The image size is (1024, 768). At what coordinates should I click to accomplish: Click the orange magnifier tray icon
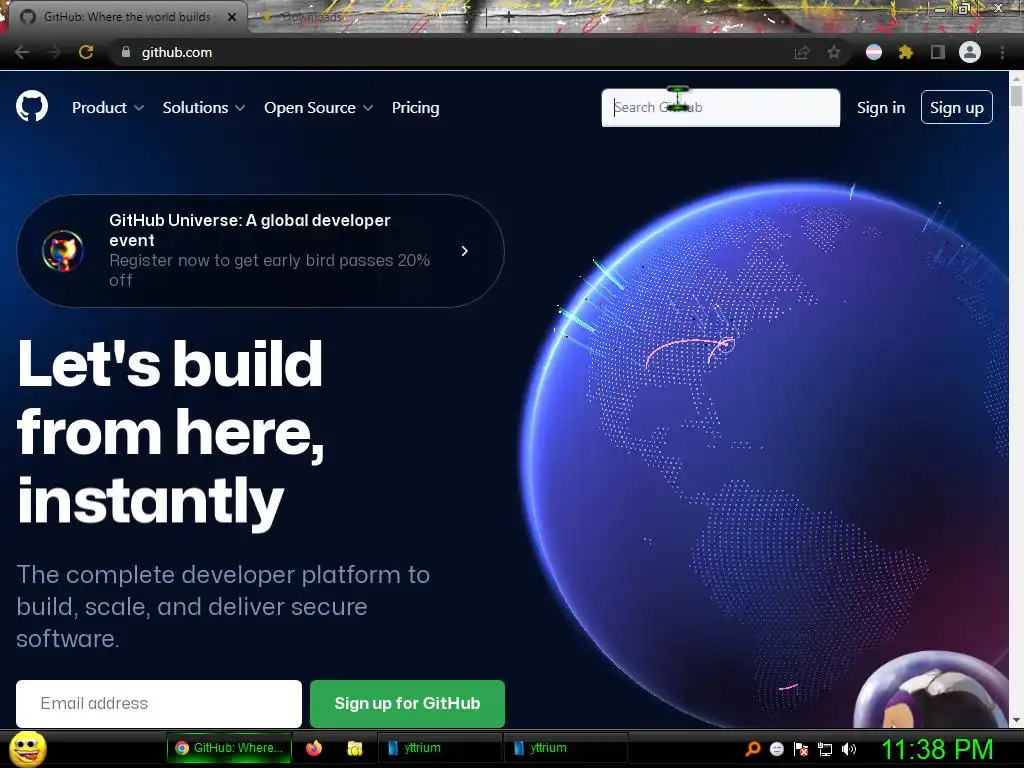tap(753, 749)
